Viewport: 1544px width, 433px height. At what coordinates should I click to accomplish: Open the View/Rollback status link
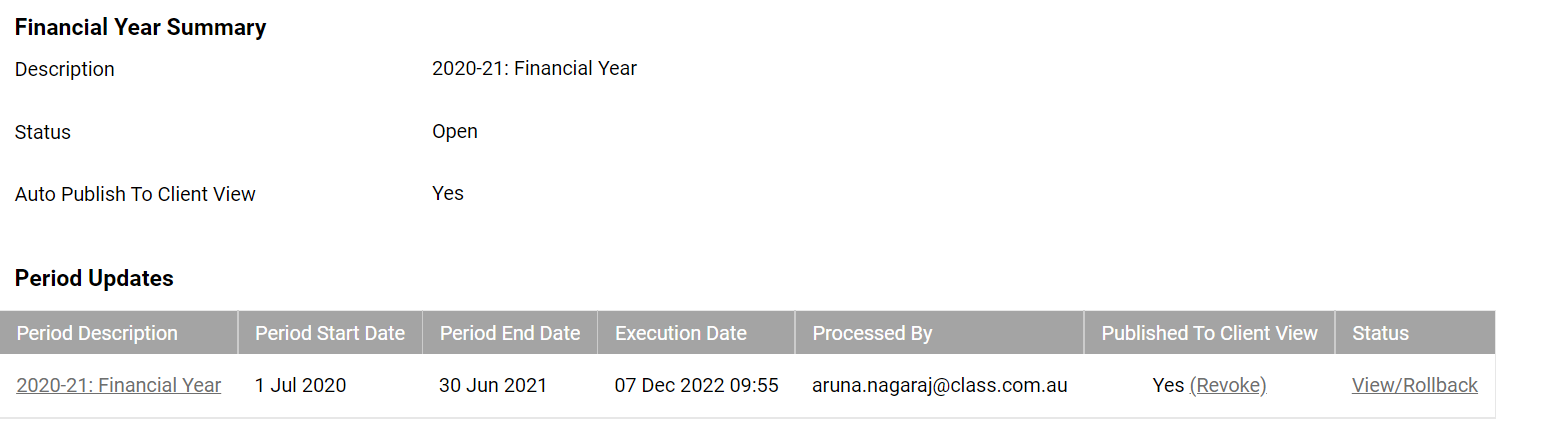tap(1414, 385)
